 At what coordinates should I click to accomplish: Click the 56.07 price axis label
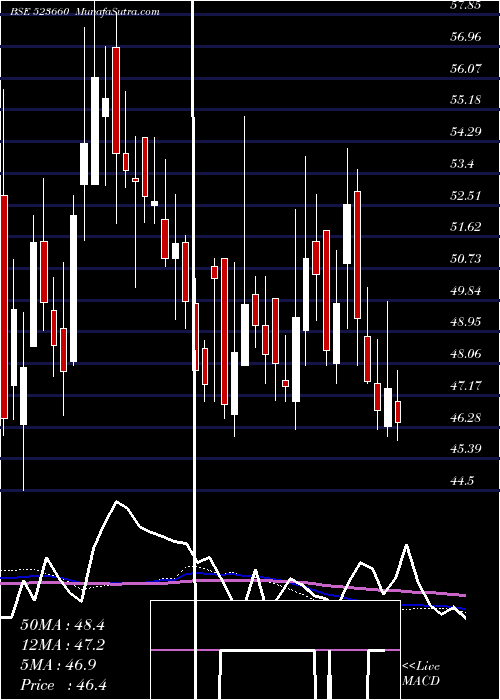pyautogui.click(x=466, y=69)
